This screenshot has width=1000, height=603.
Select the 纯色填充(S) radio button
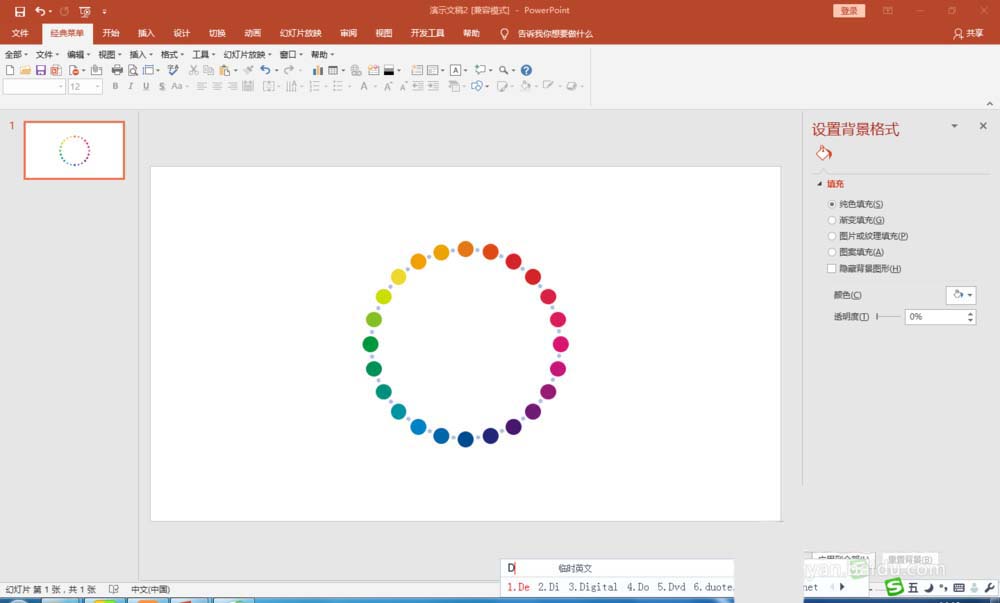point(832,204)
